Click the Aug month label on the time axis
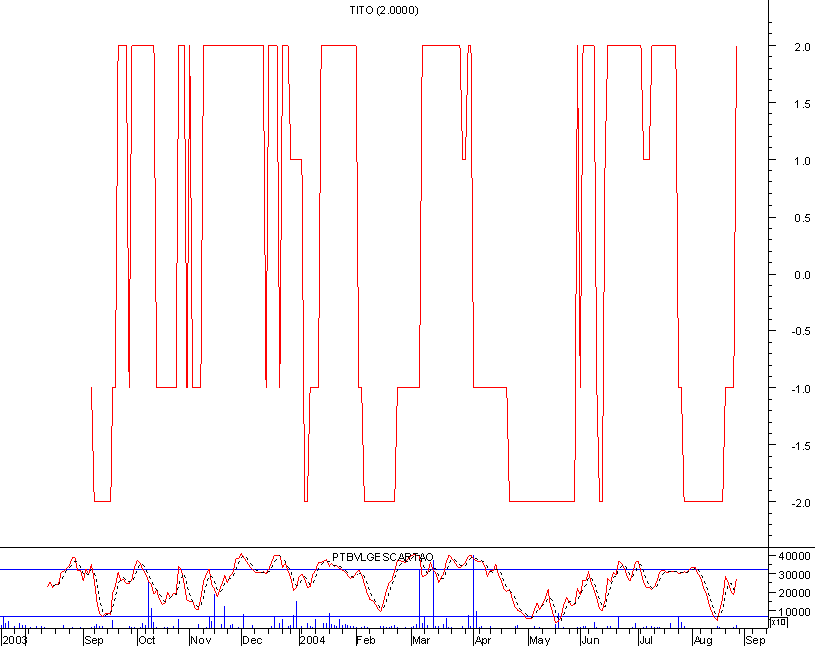The width and height of the screenshot is (815, 646). pyautogui.click(x=703, y=640)
